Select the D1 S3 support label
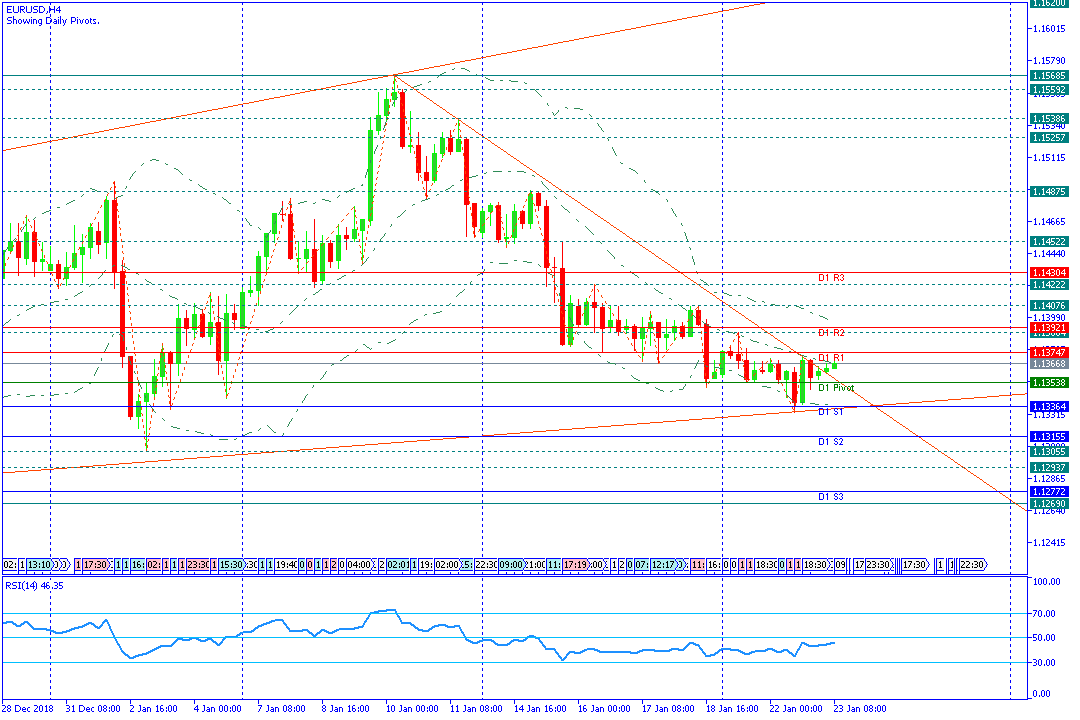 click(831, 496)
